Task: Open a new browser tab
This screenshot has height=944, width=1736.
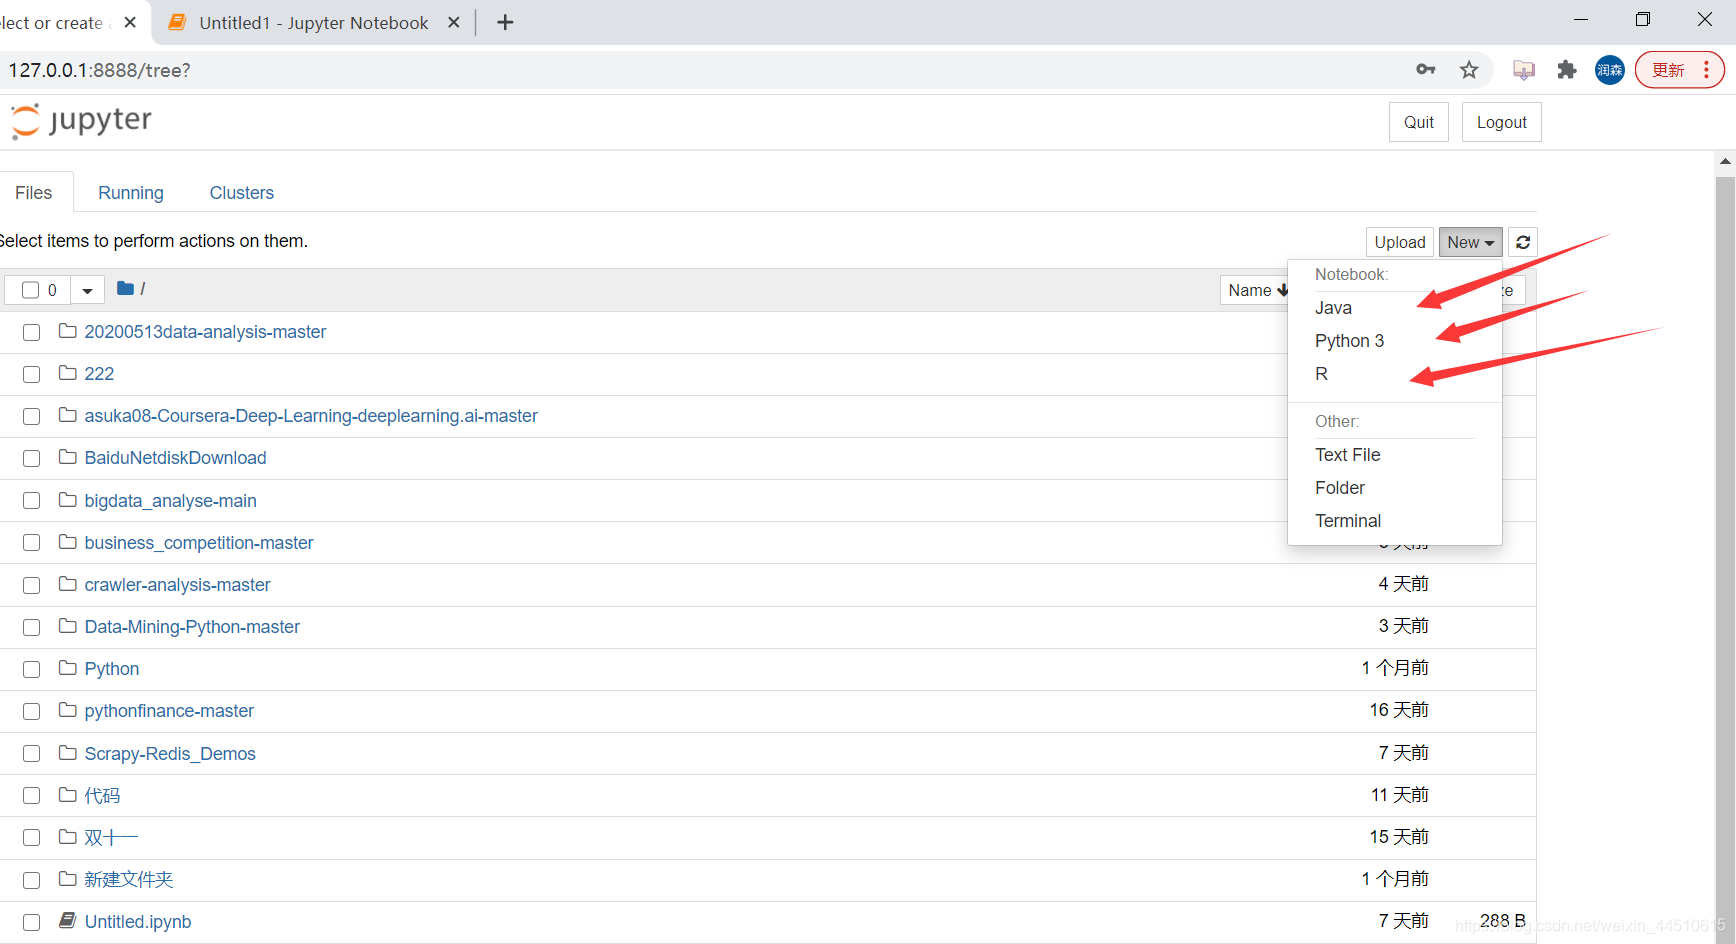Action: pos(505,22)
